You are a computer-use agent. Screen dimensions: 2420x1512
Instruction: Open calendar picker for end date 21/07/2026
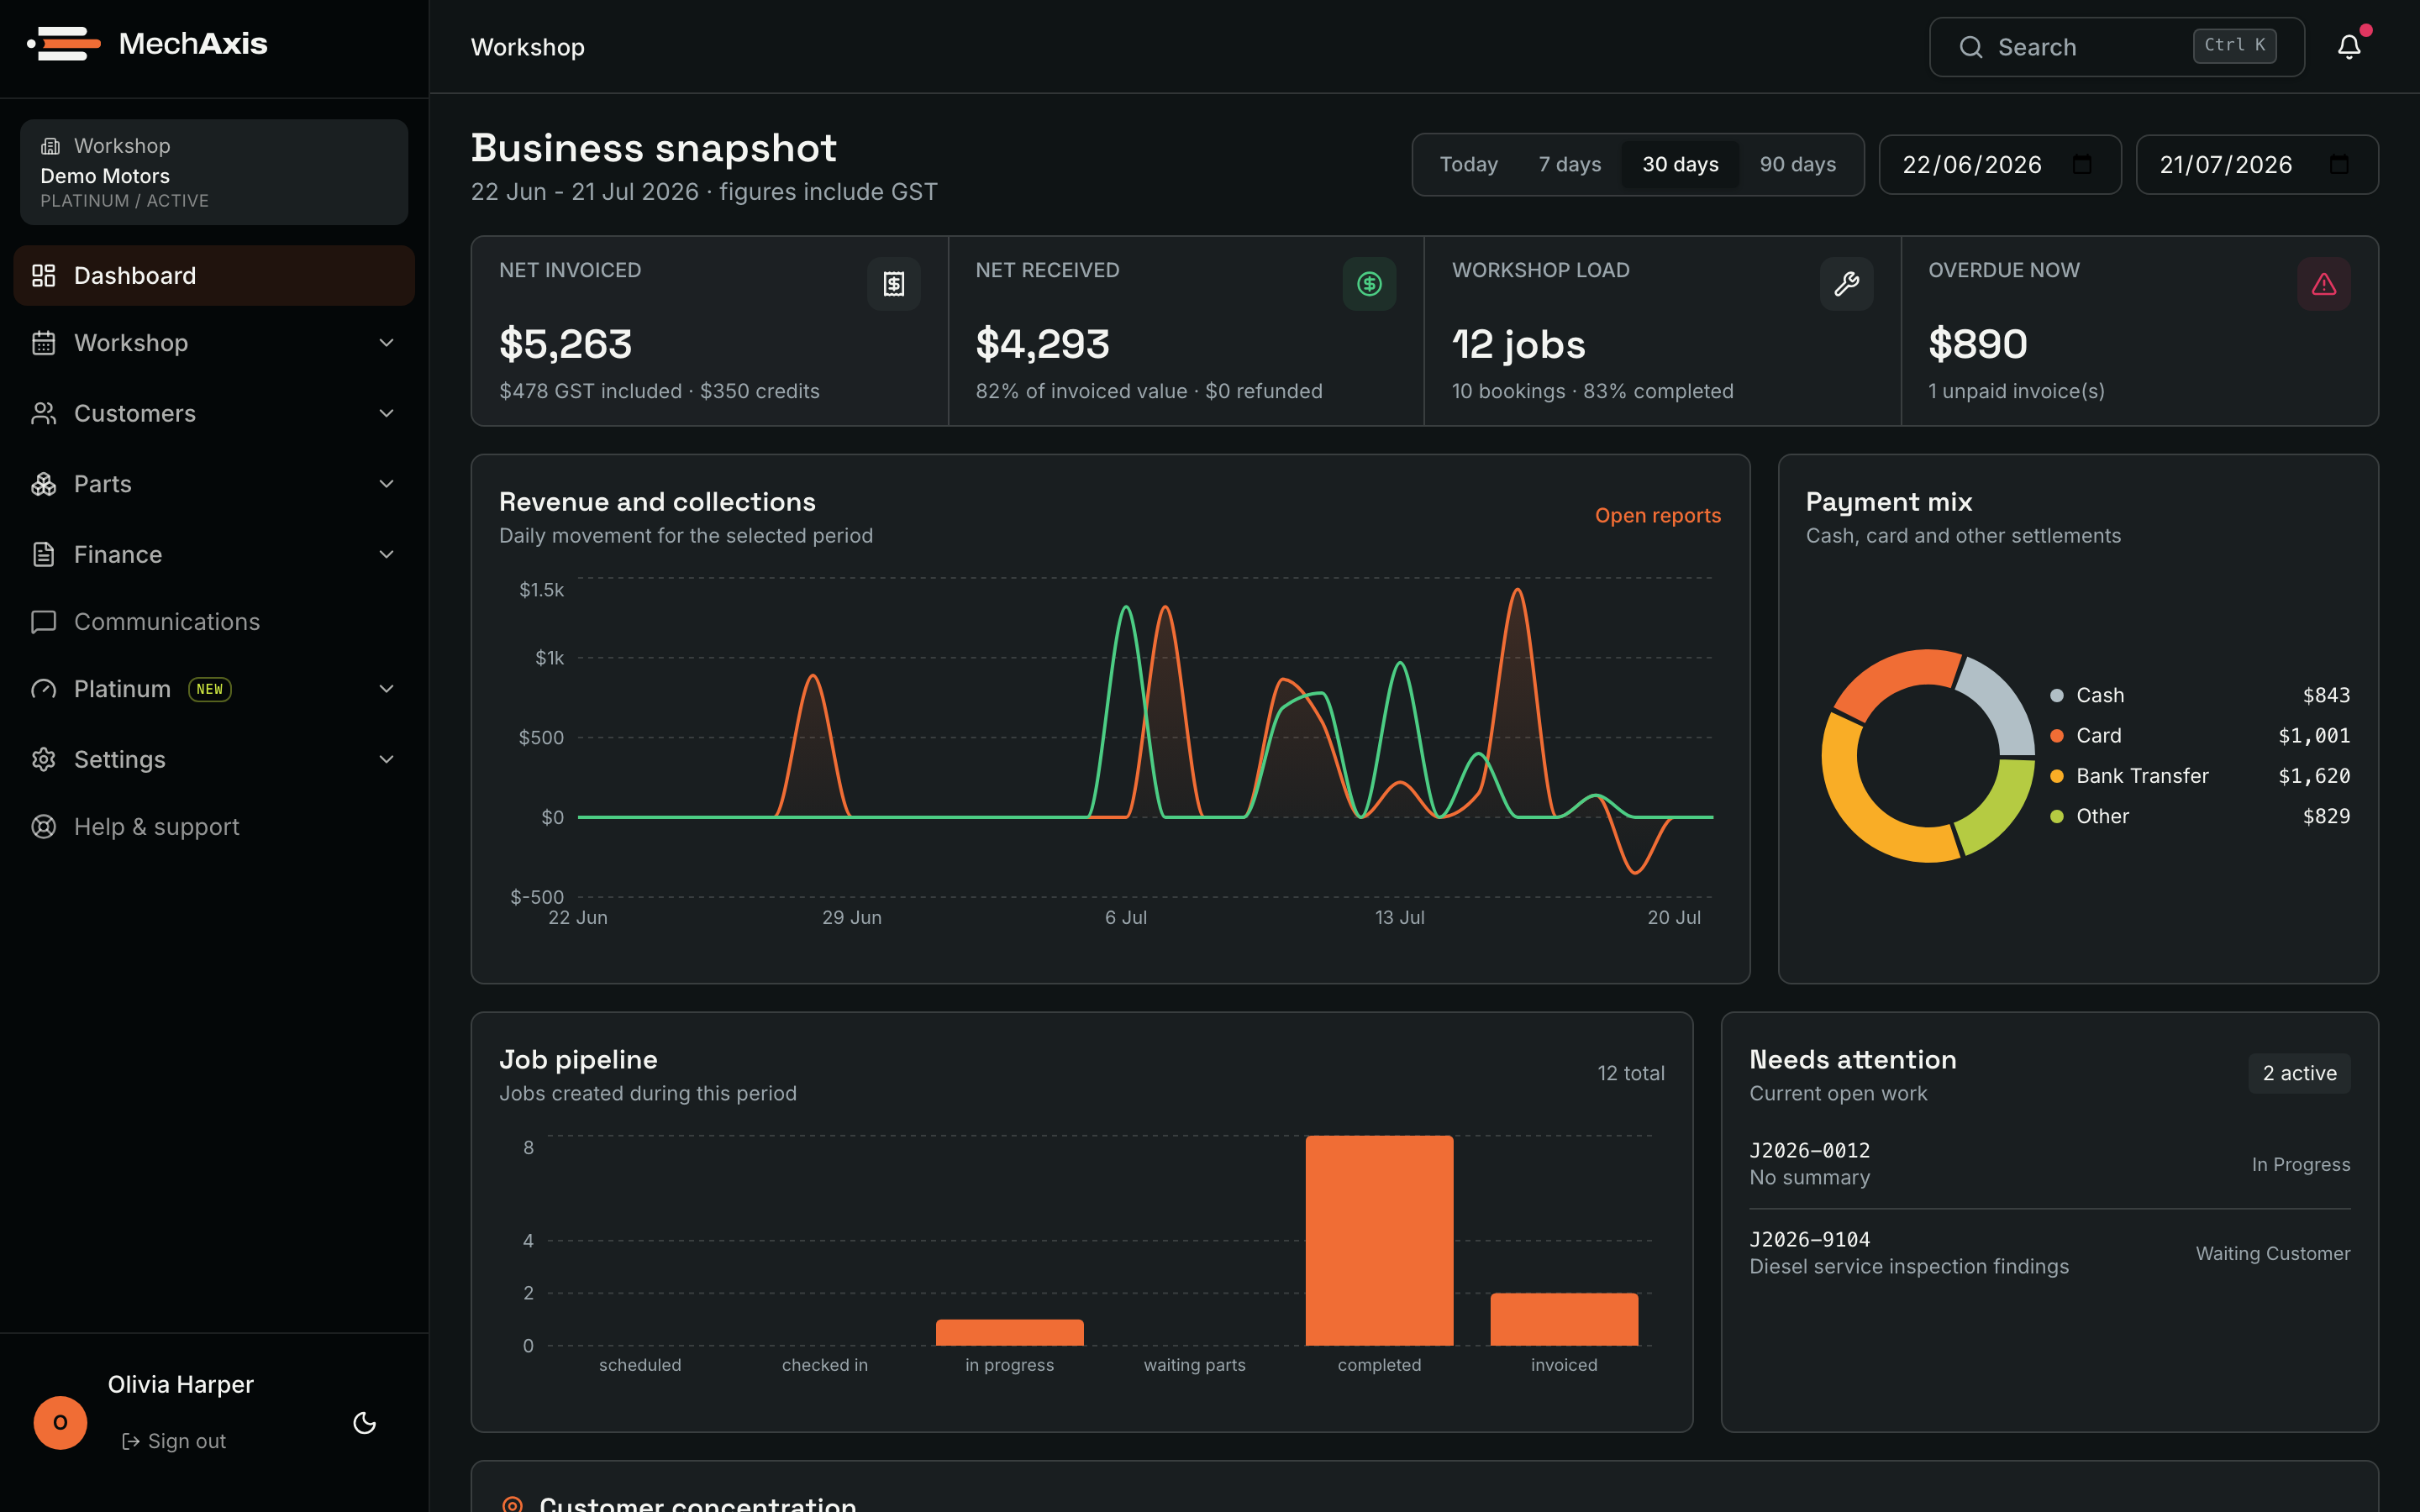pos(2339,164)
